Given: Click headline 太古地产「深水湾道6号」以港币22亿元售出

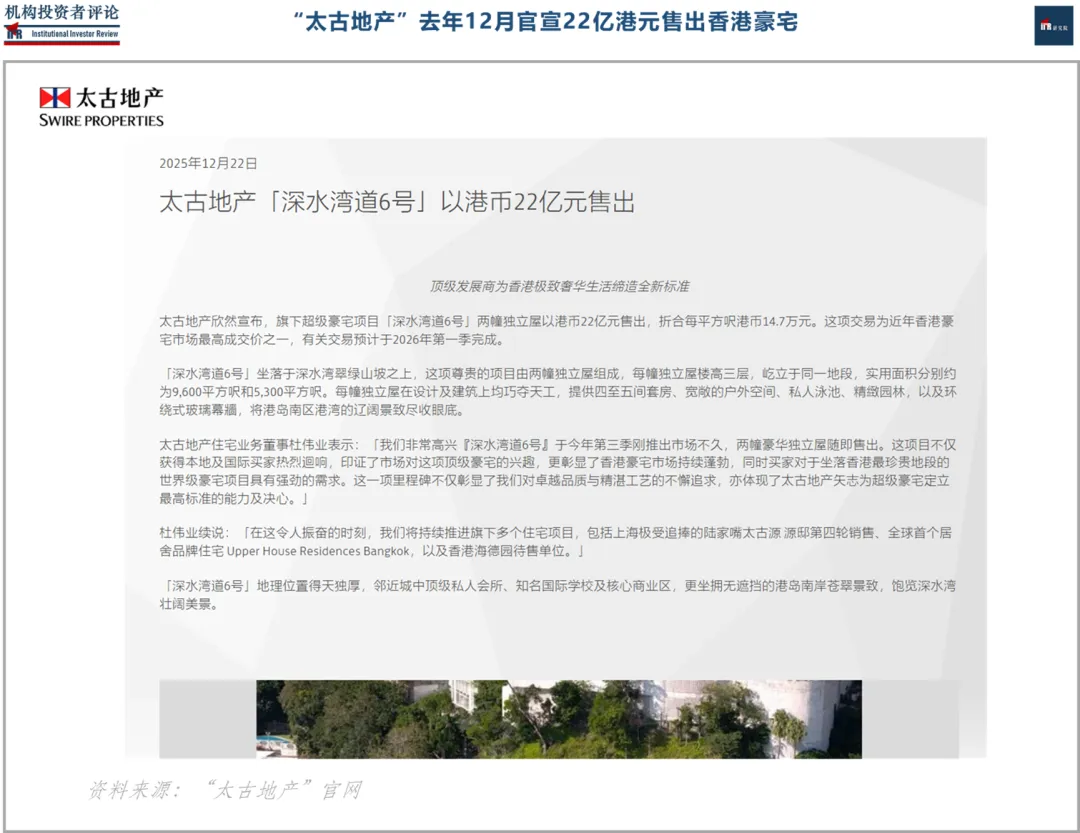Looking at the screenshot, I should pos(397,202).
